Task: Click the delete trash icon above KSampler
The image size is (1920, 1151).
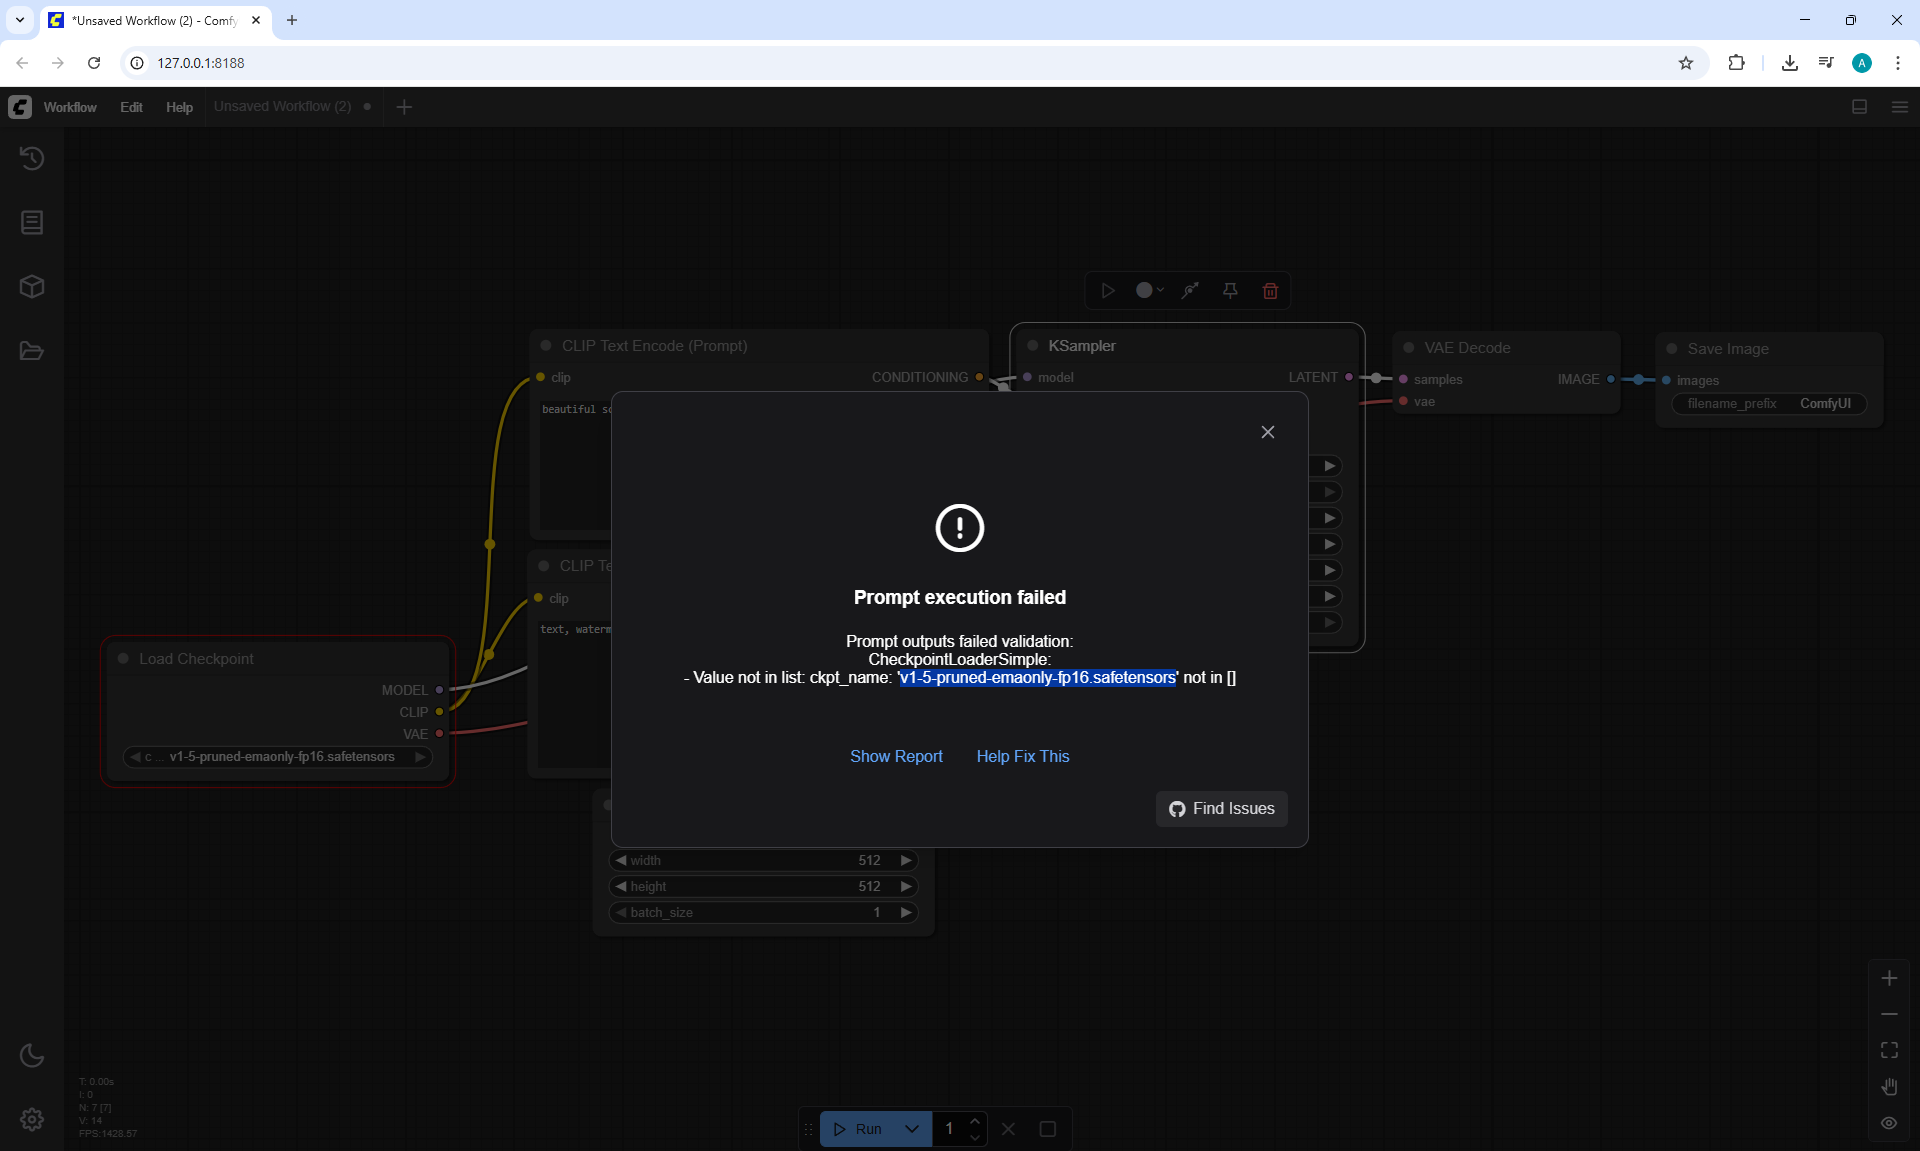Action: tap(1270, 291)
